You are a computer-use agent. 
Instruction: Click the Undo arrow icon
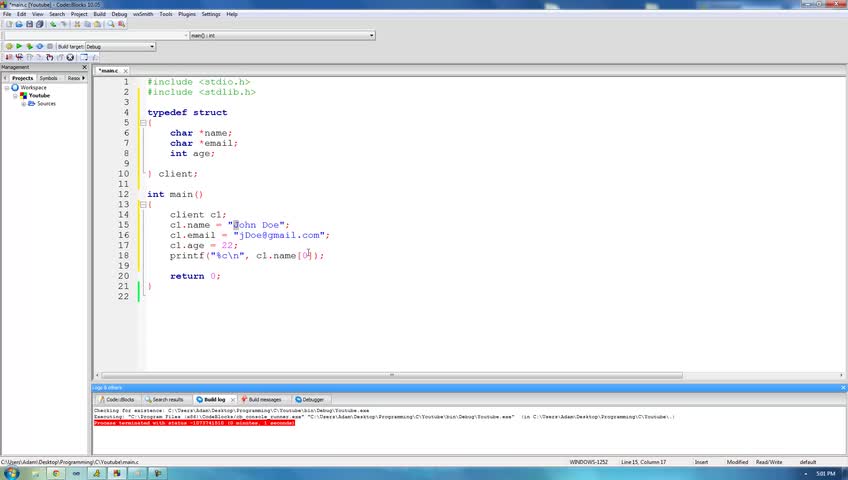click(53, 24)
